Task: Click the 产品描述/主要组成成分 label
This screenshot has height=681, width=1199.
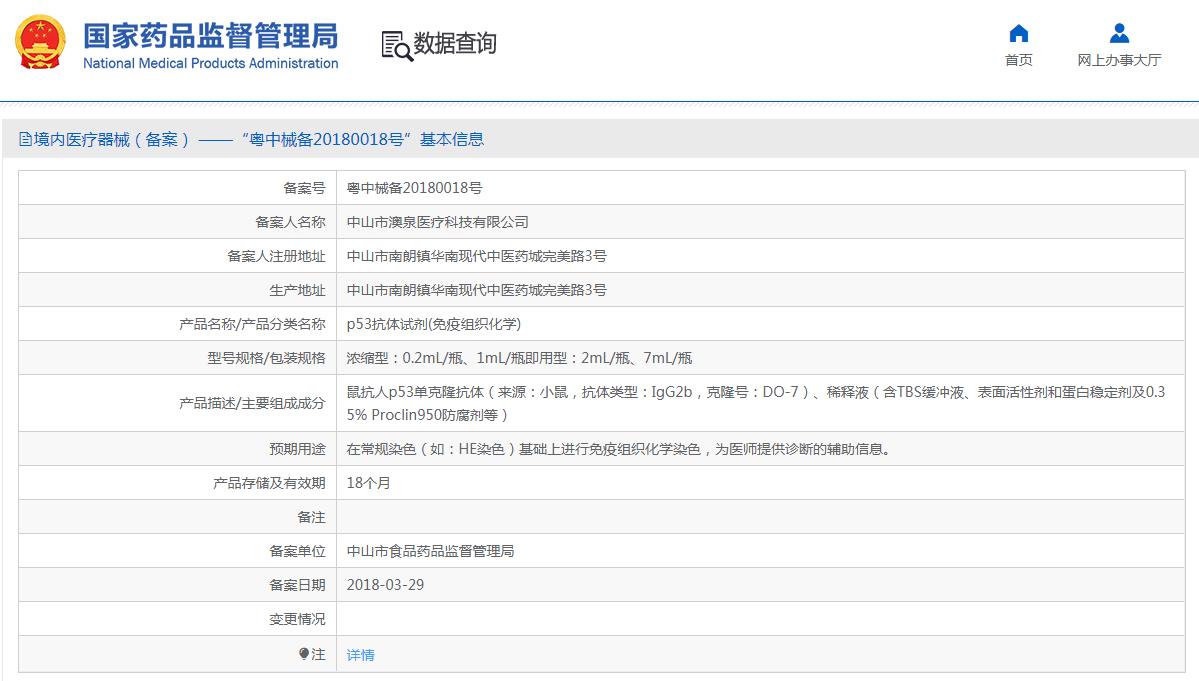Action: pos(252,404)
